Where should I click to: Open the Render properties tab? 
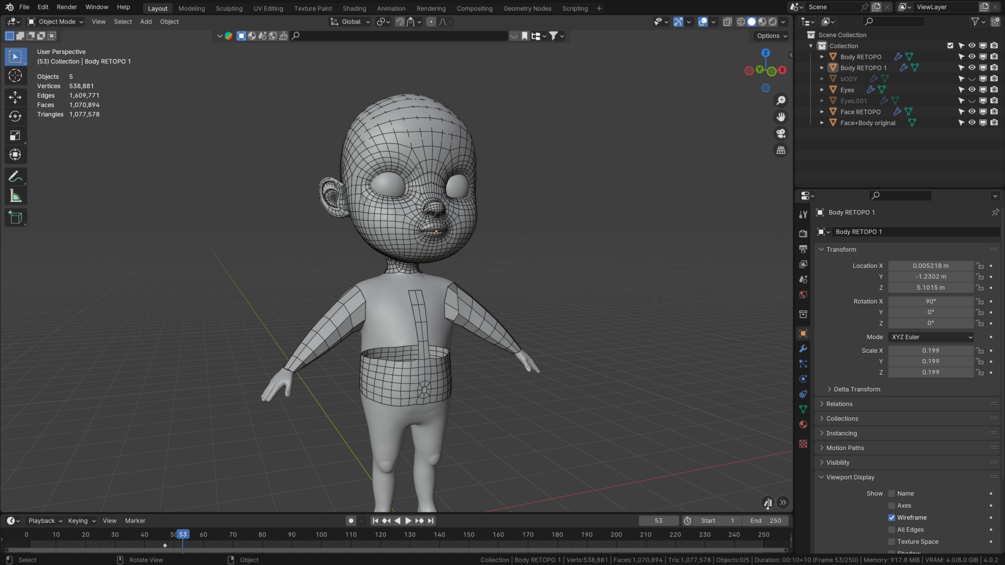coord(803,234)
